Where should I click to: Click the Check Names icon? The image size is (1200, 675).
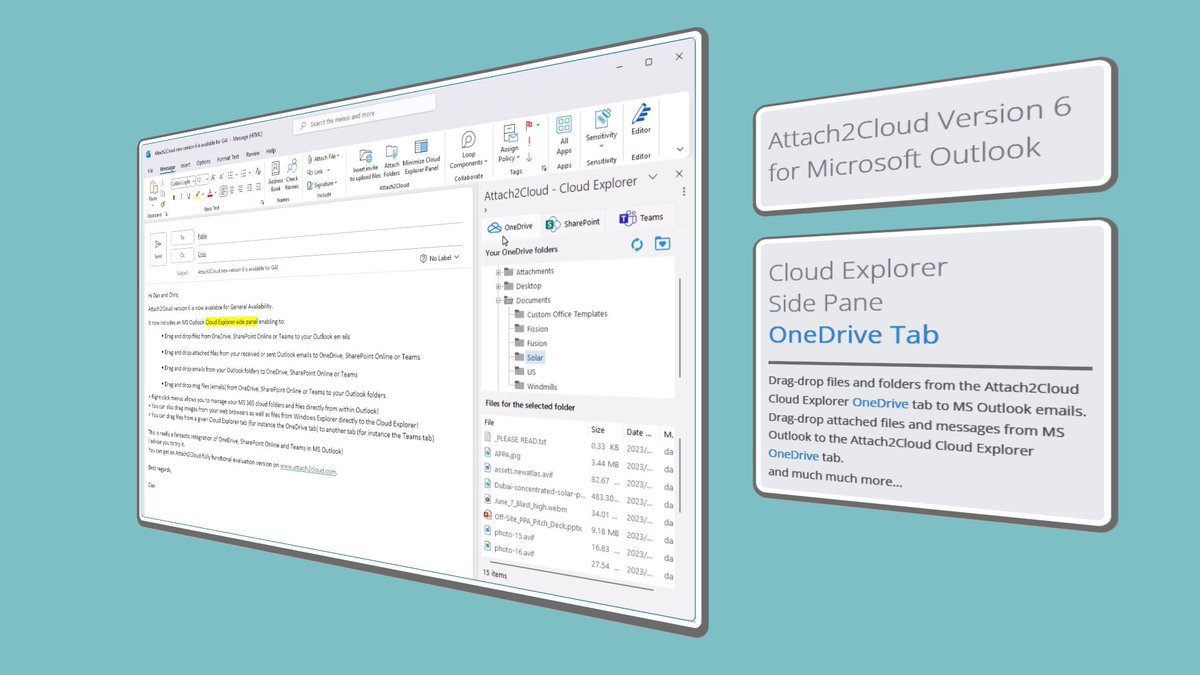[292, 173]
